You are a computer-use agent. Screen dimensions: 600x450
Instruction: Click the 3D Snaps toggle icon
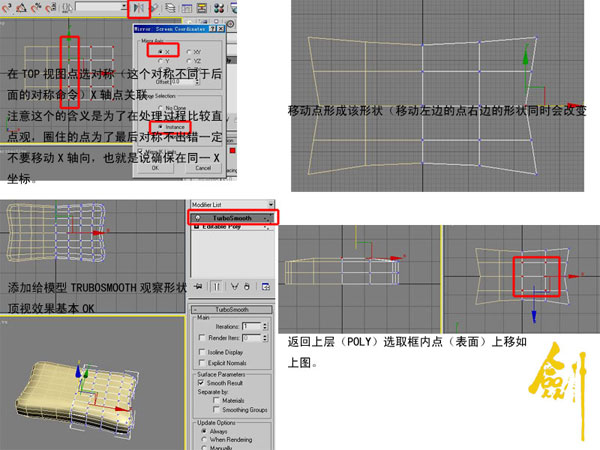point(7,8)
